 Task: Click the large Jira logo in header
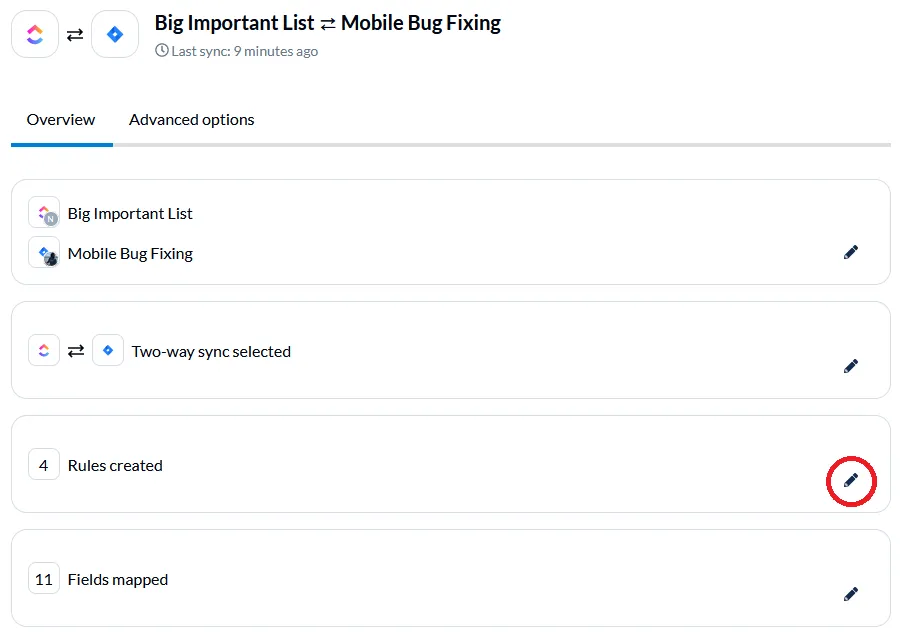click(x=115, y=35)
